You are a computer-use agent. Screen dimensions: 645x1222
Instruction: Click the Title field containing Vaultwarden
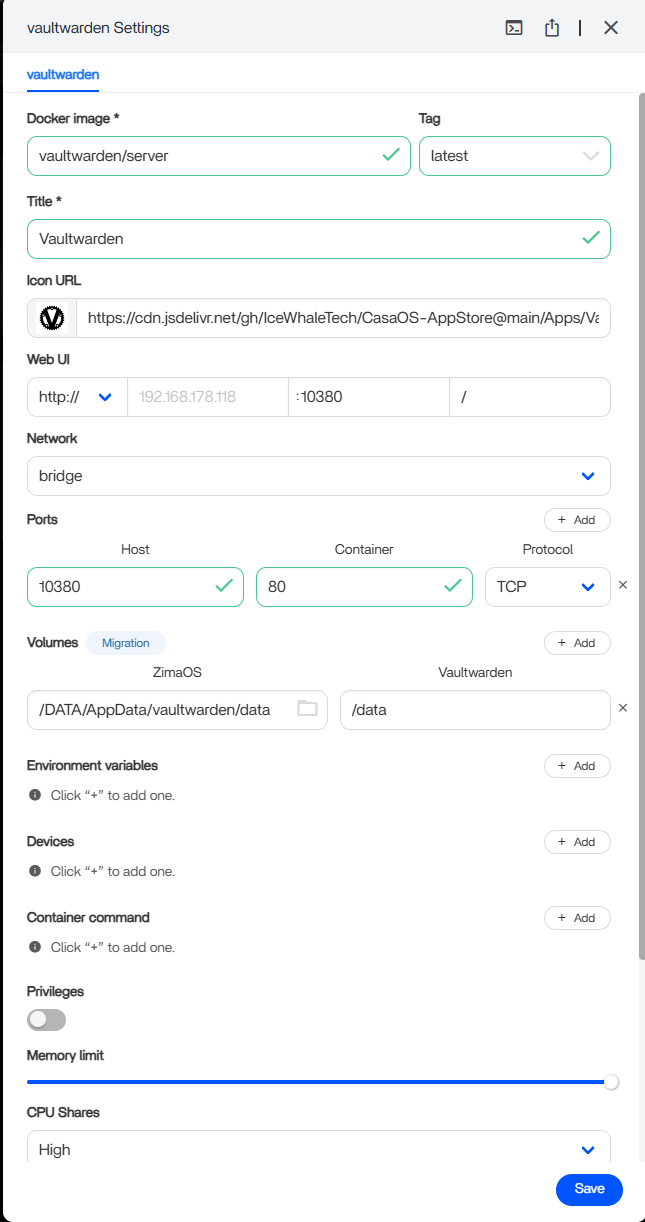(319, 239)
